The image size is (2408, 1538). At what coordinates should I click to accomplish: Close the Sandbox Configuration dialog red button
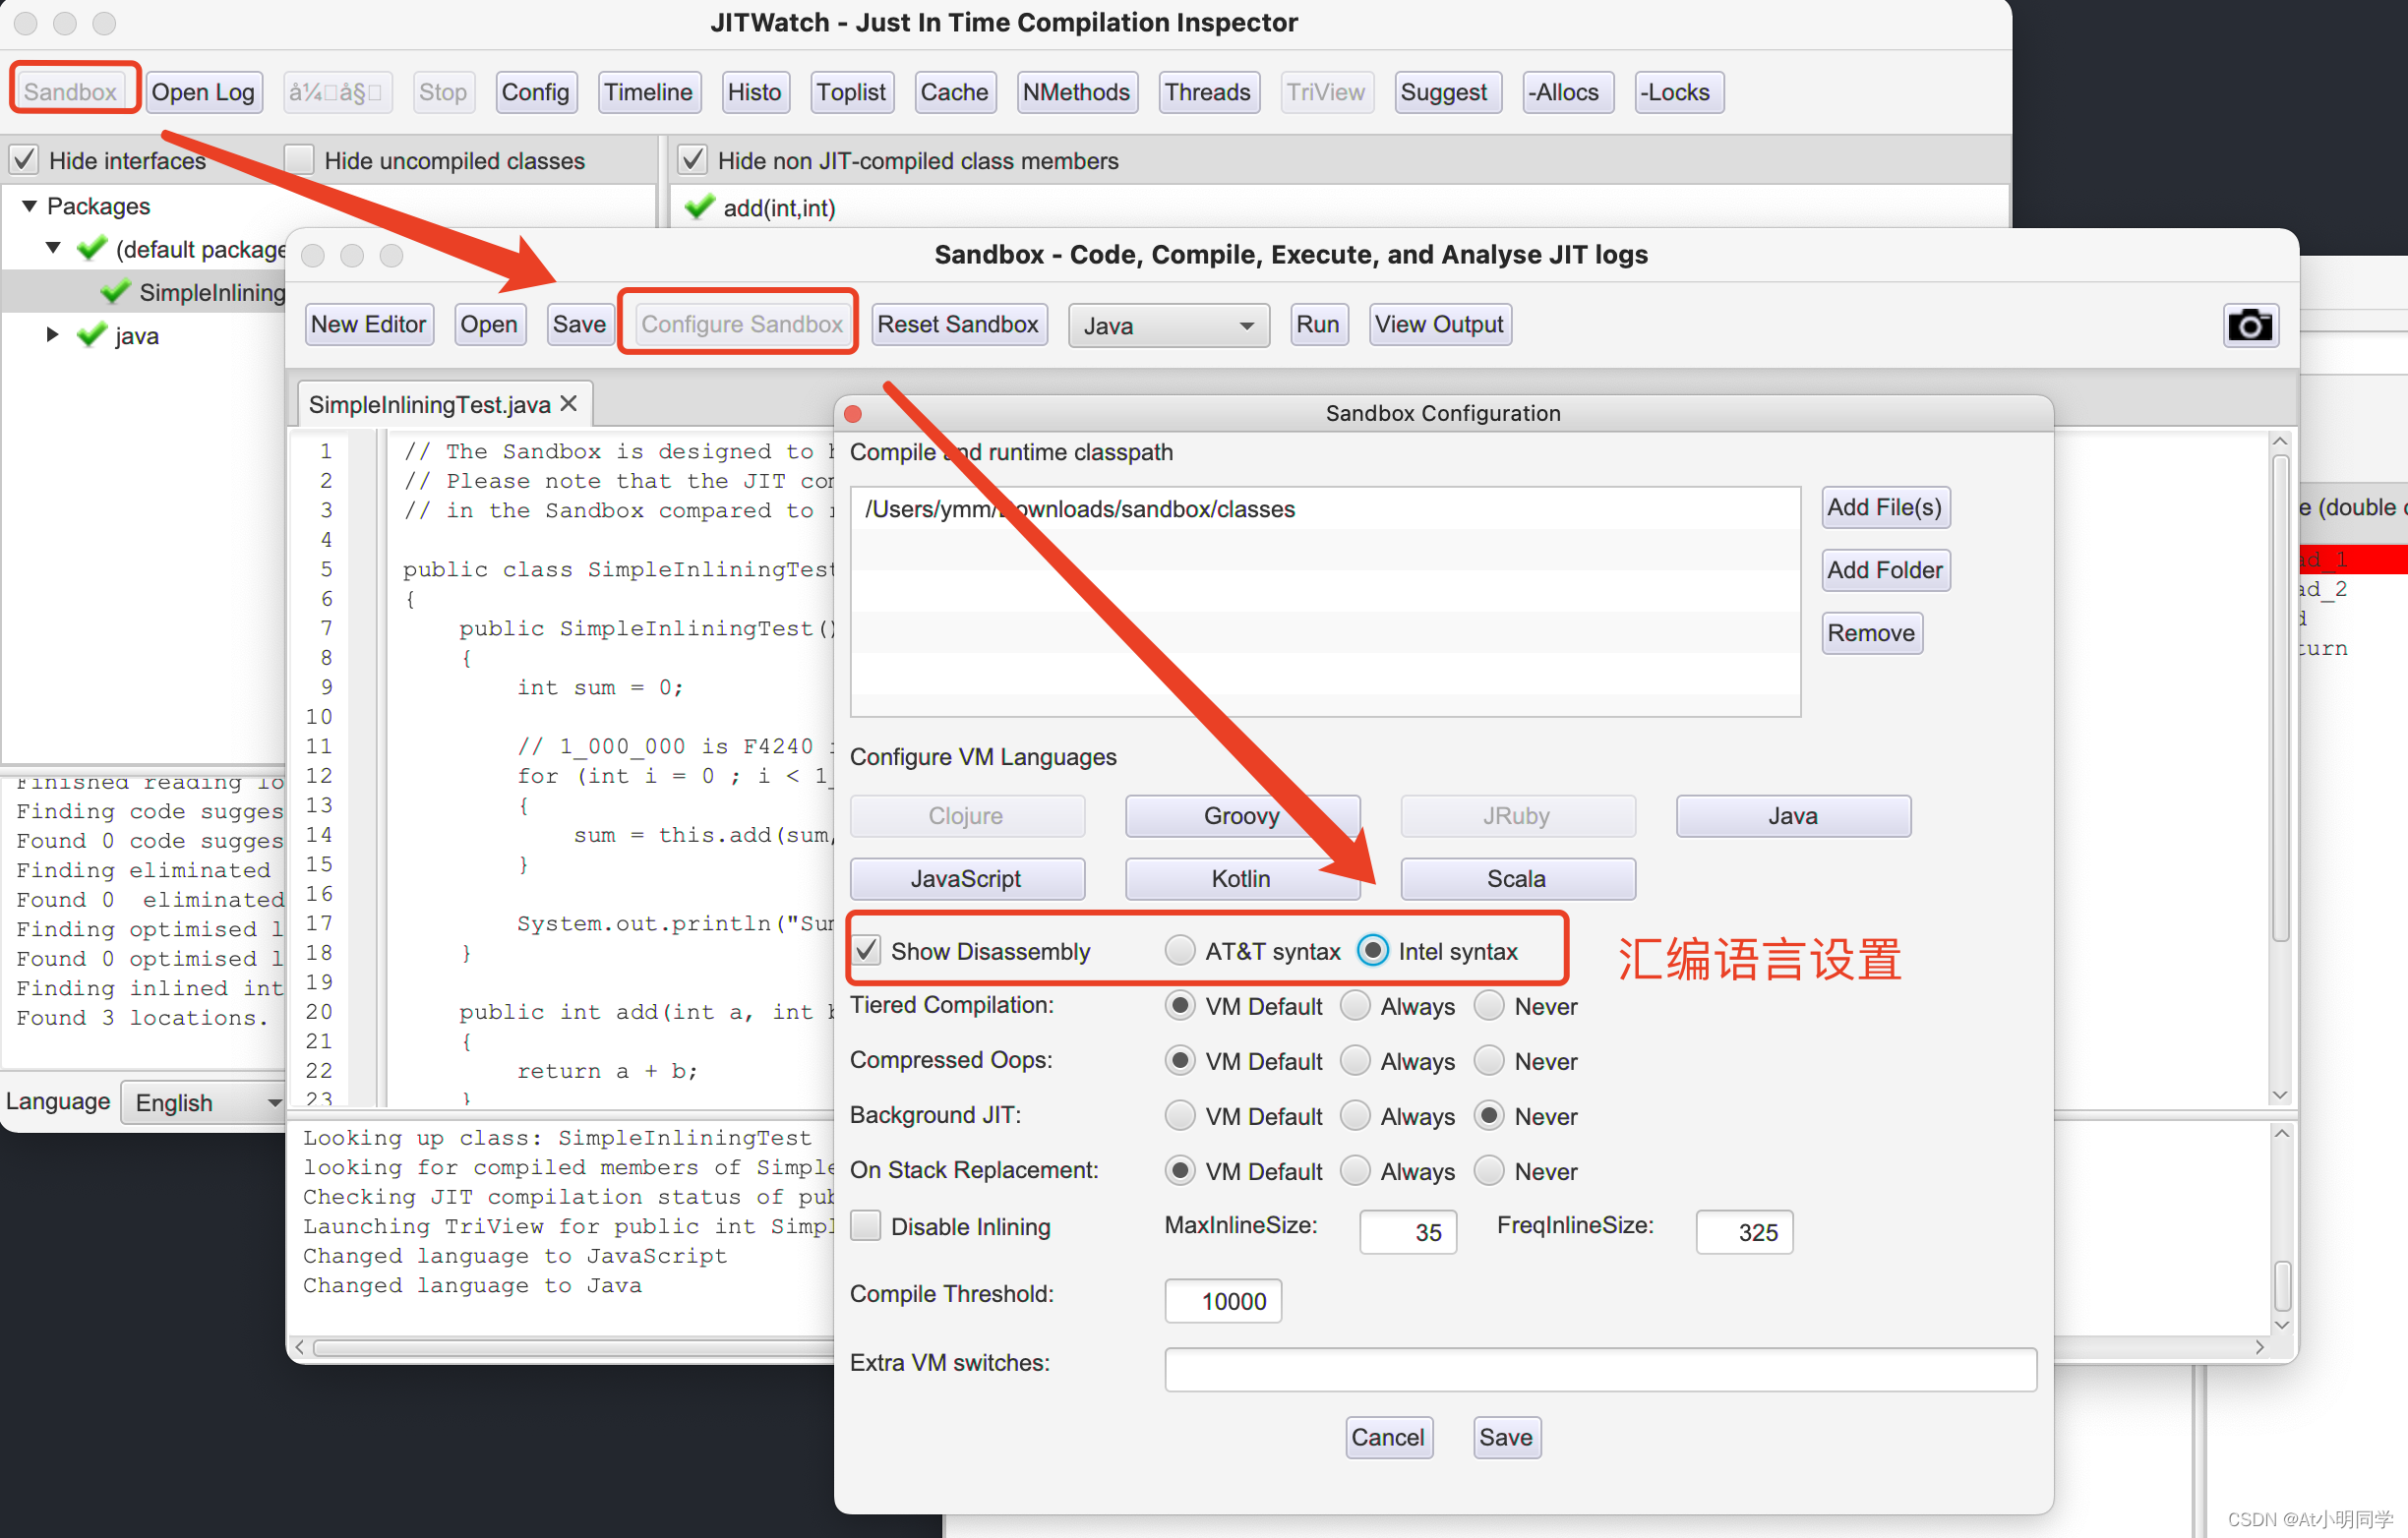(x=853, y=413)
